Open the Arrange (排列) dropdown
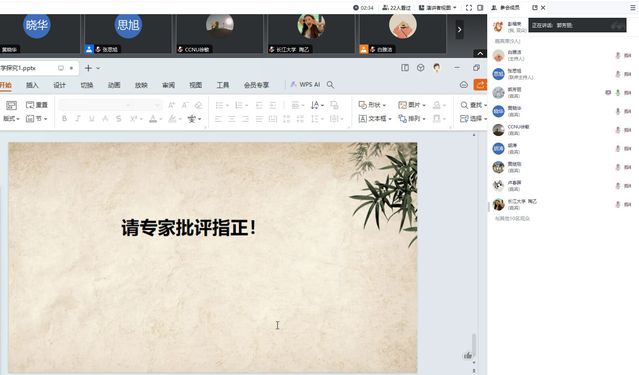This screenshot has height=375, width=639. pyautogui.click(x=412, y=119)
